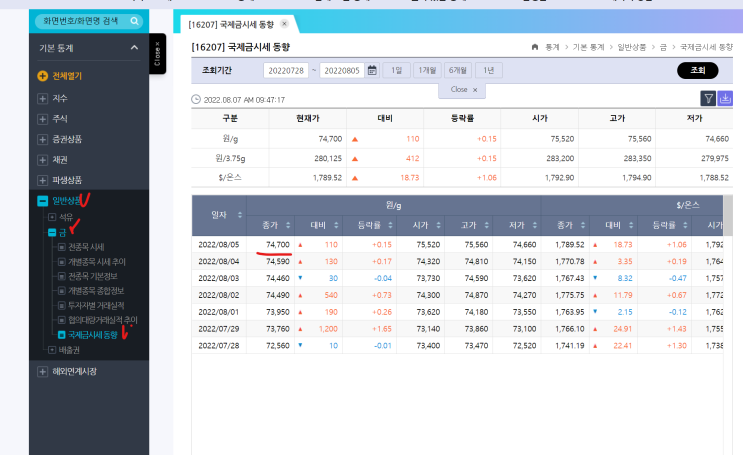
Task: Close the 국제금시세 동향 tab with X
Action: click(284, 24)
